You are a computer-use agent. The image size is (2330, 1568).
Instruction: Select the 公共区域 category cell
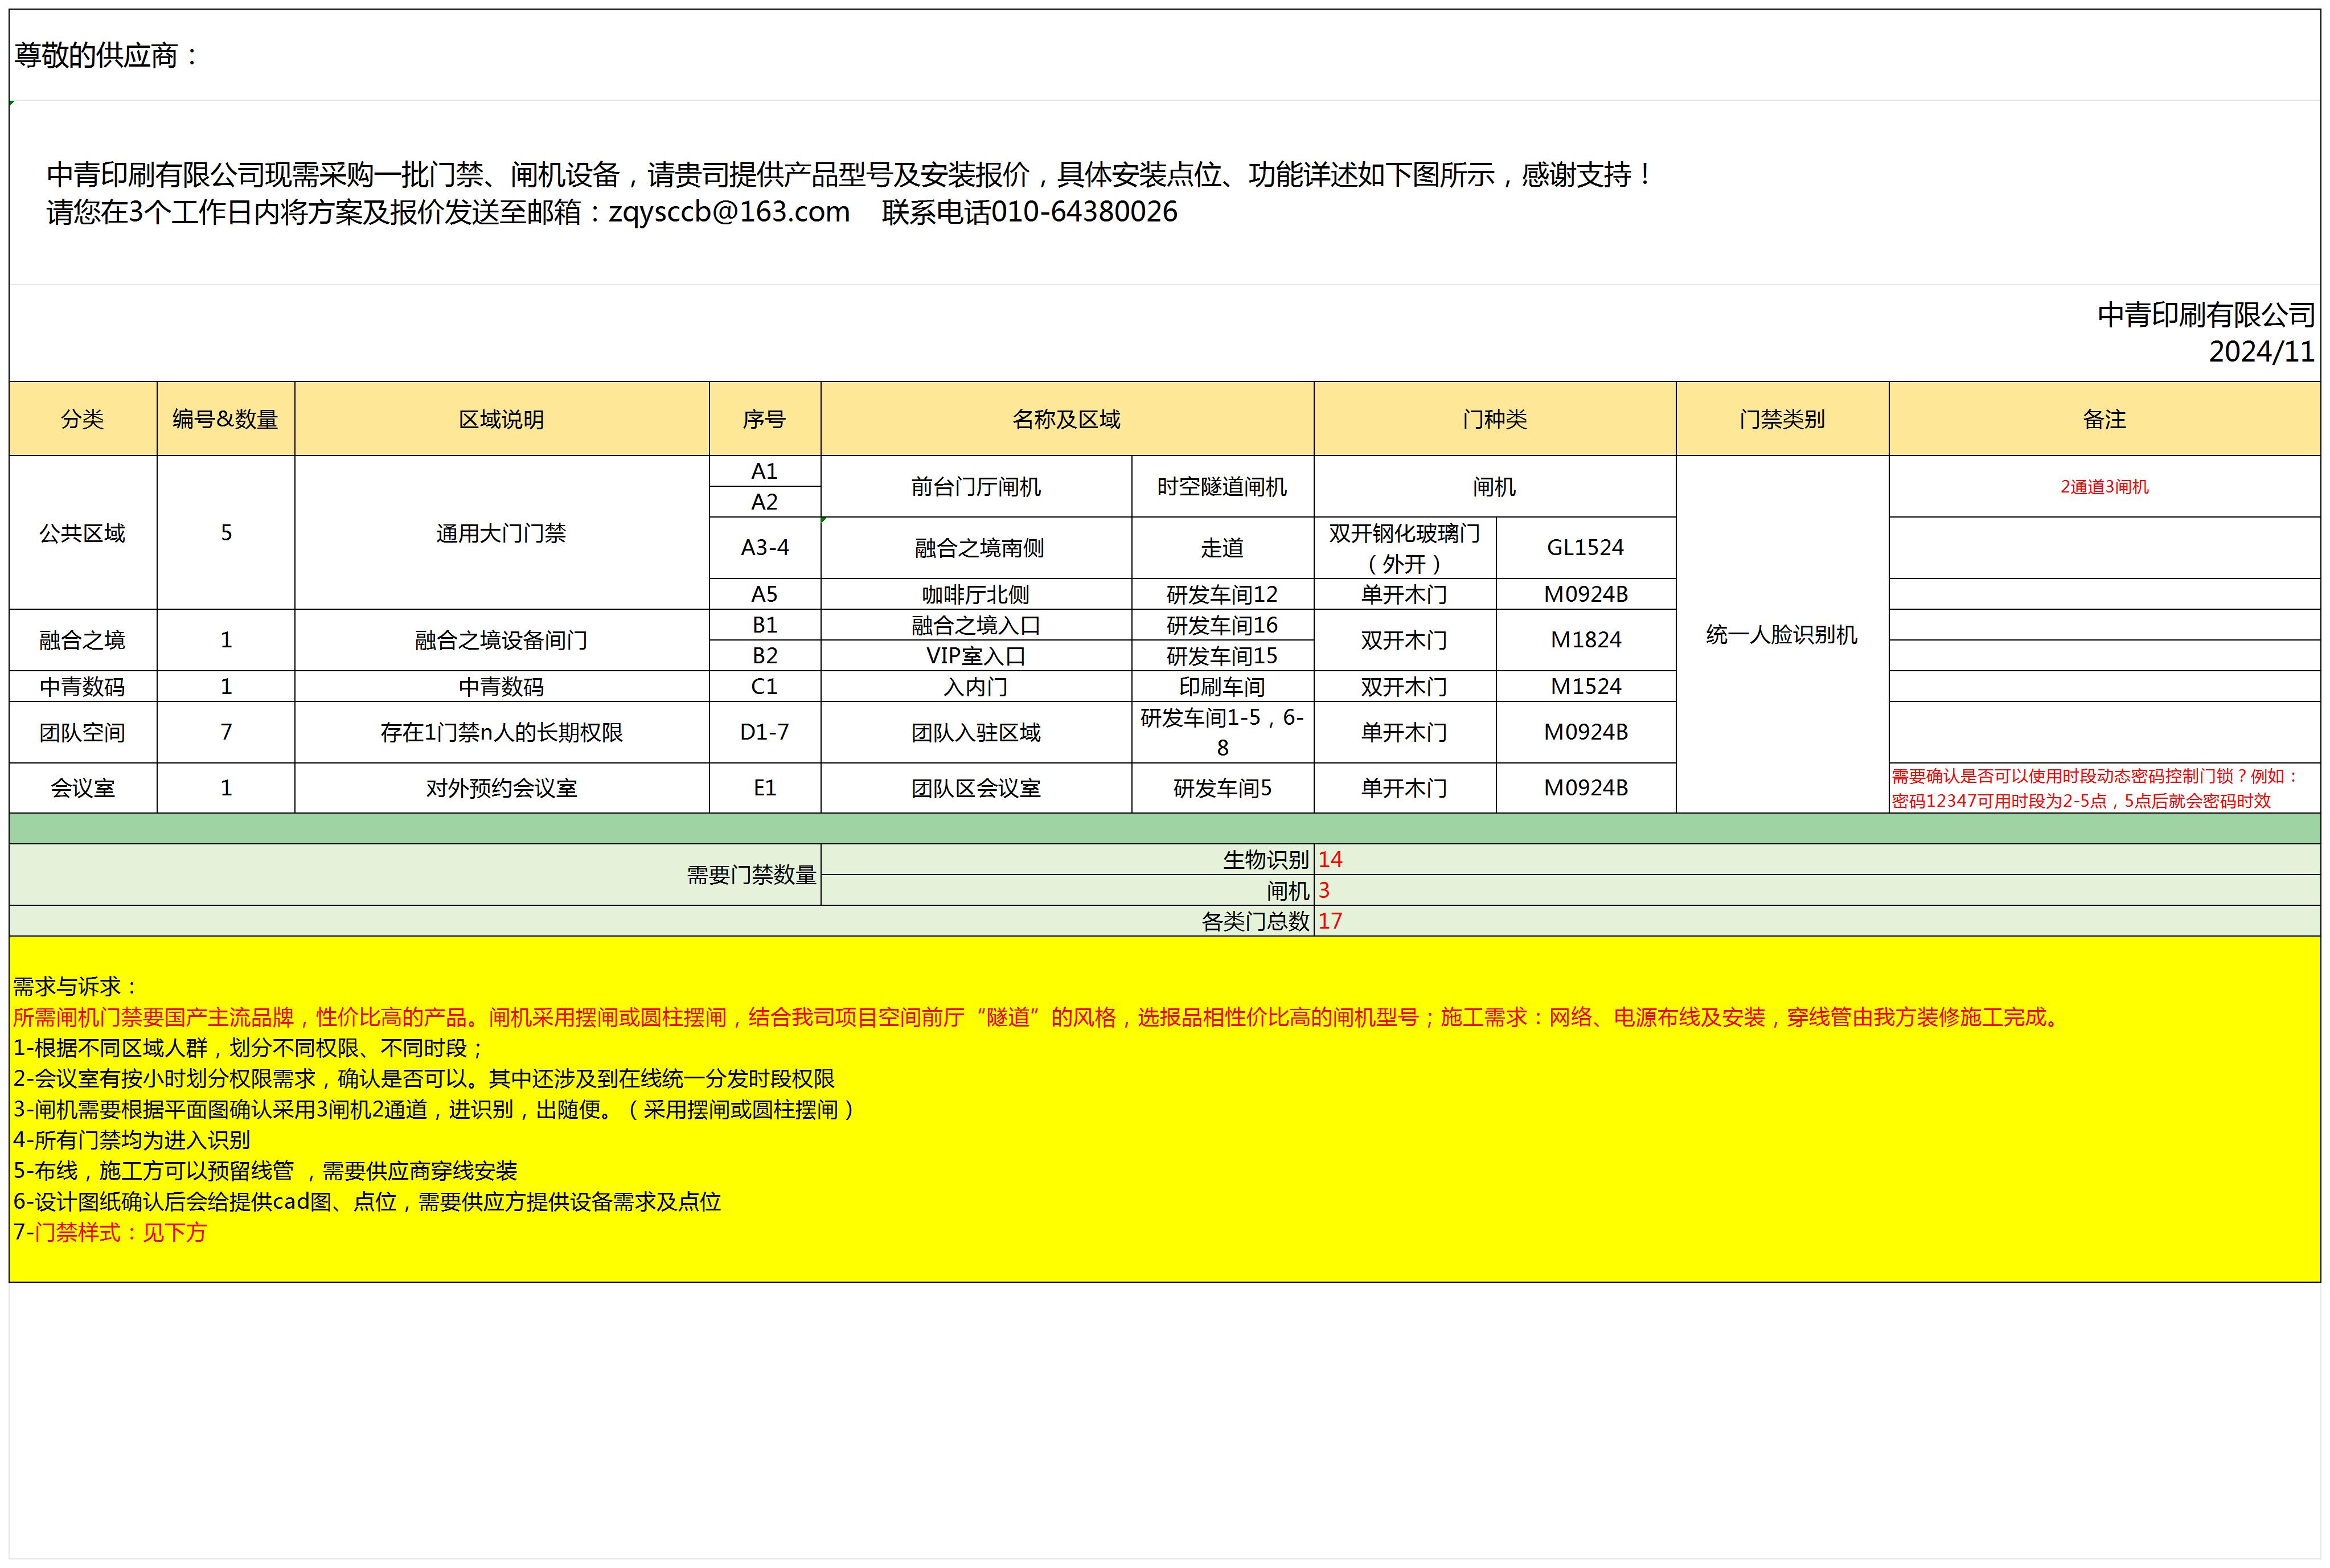tap(83, 533)
